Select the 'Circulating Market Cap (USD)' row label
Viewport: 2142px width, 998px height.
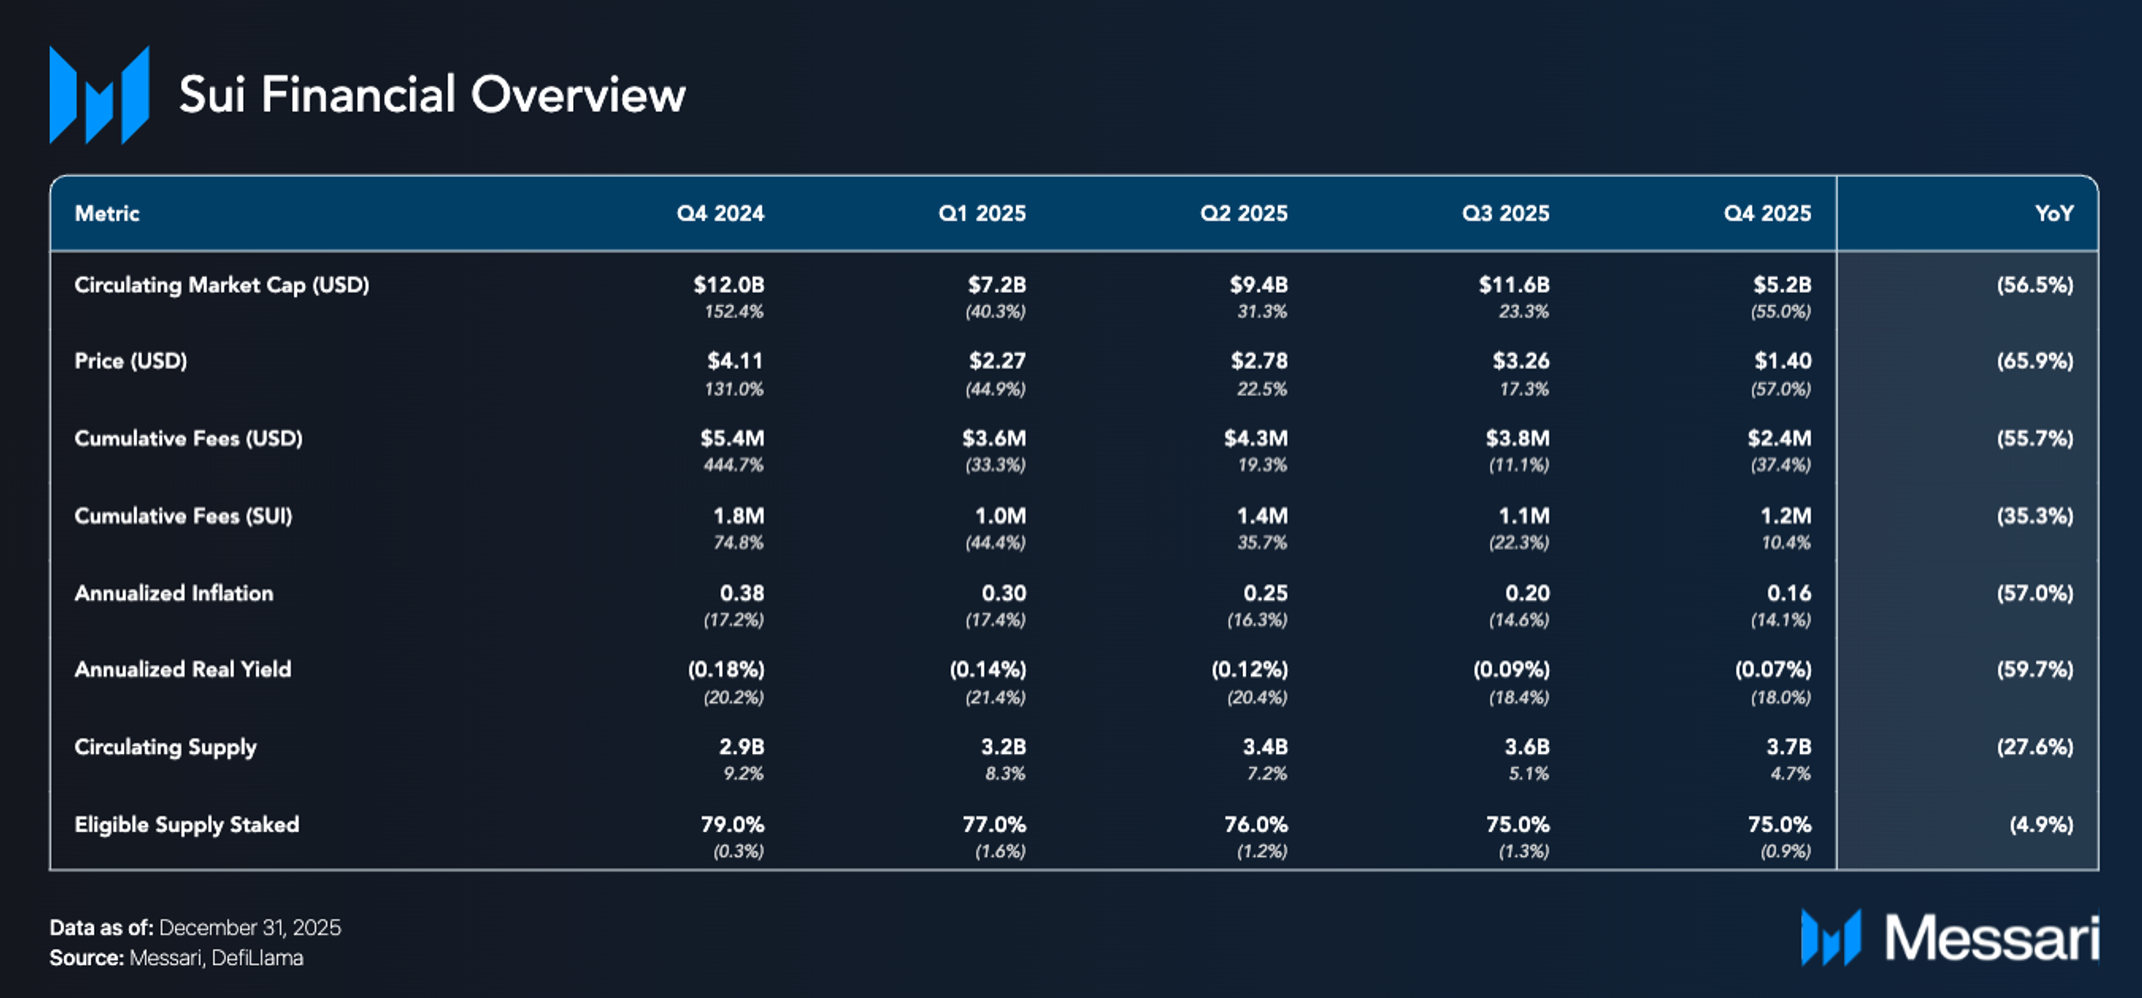tap(222, 285)
